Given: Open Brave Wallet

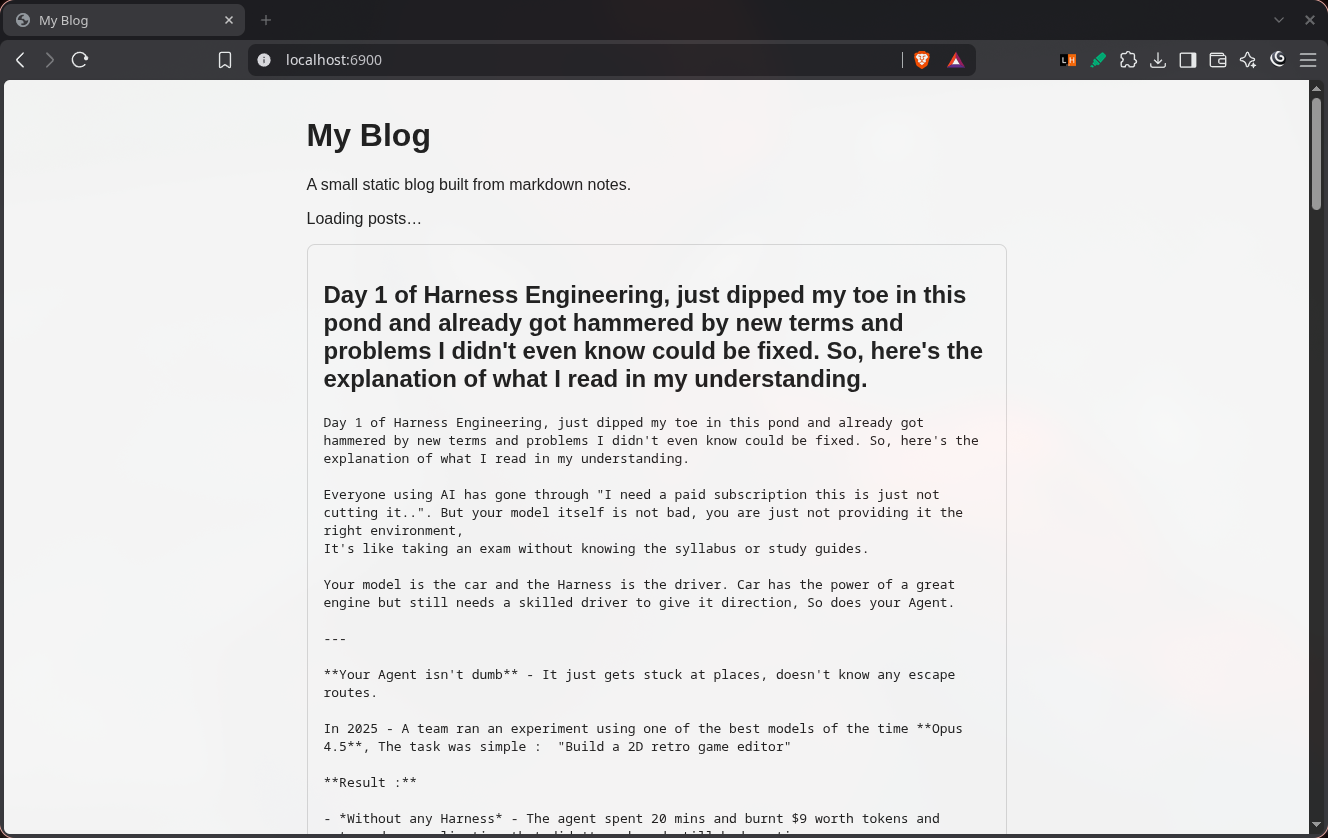Looking at the screenshot, I should (1218, 60).
